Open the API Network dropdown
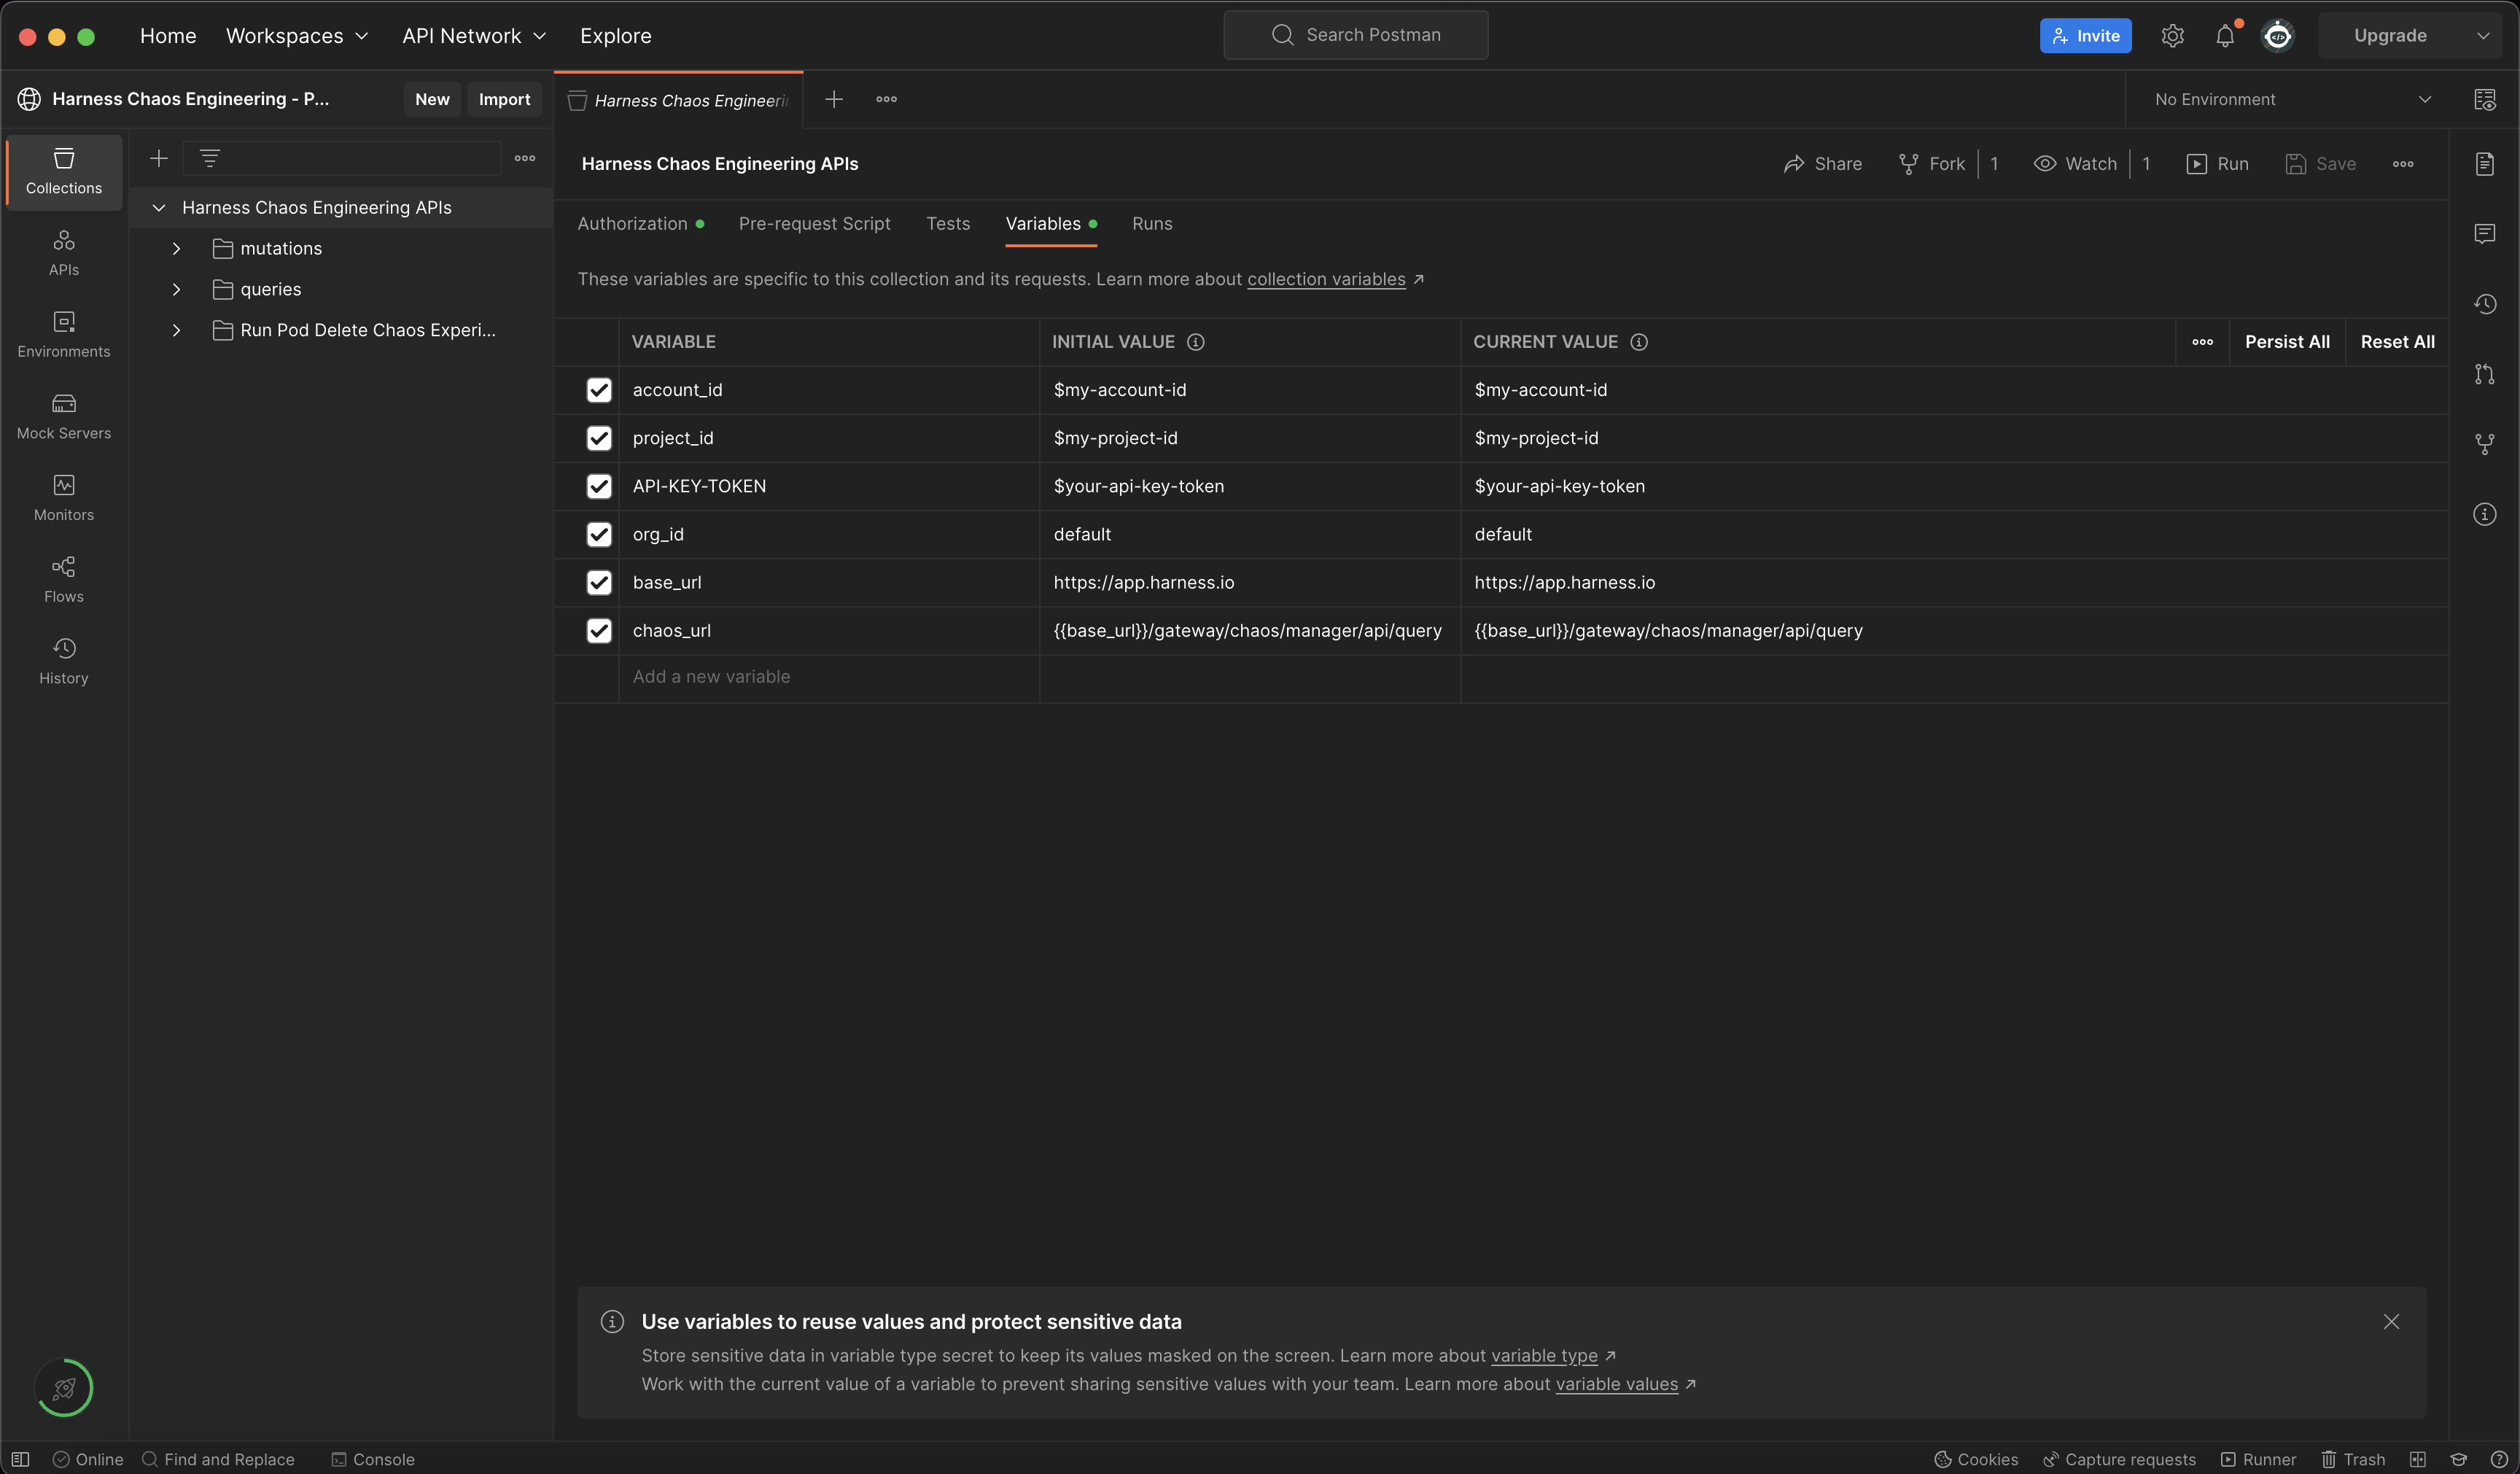 [474, 36]
